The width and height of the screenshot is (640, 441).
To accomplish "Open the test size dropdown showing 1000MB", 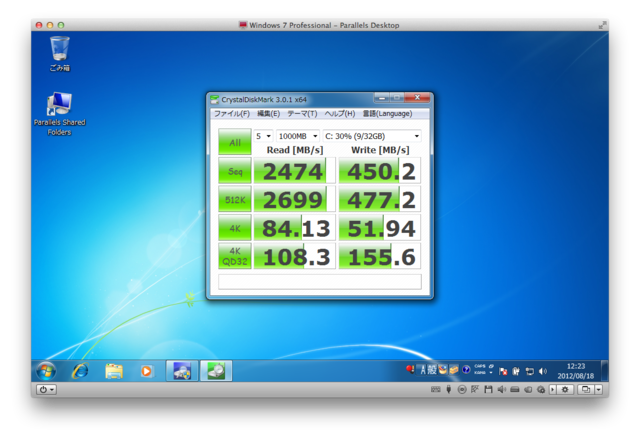I will (298, 136).
